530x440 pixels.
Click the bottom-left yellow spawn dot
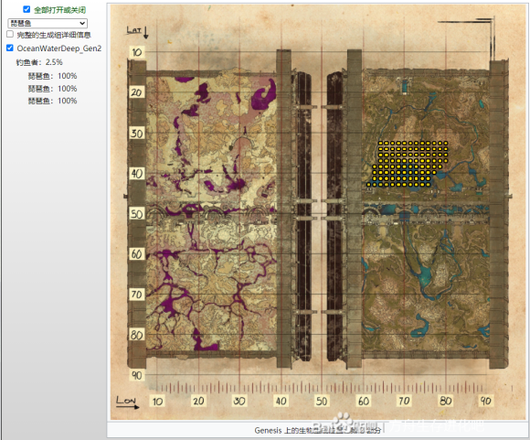pos(368,185)
